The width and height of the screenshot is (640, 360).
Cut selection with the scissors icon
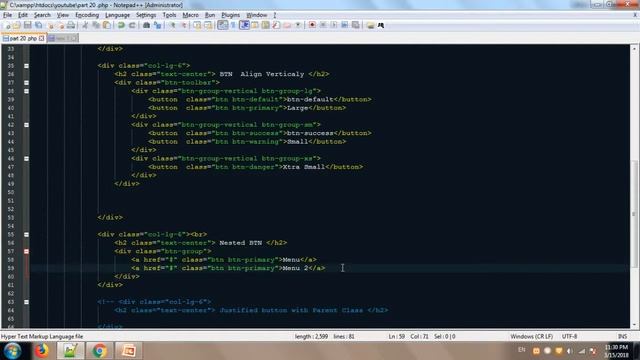[x=85, y=25]
